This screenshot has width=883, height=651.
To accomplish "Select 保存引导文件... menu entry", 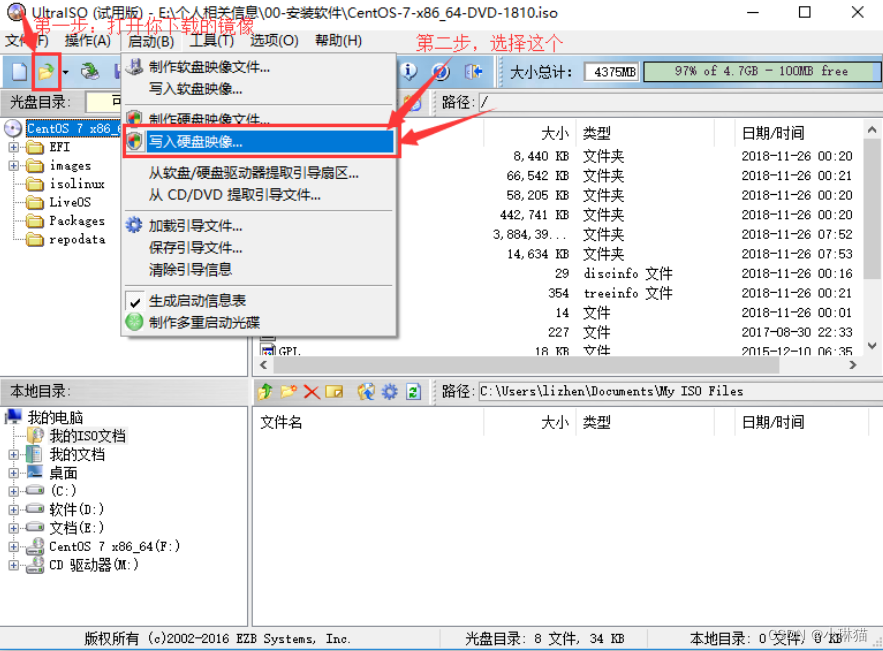I will tap(195, 247).
